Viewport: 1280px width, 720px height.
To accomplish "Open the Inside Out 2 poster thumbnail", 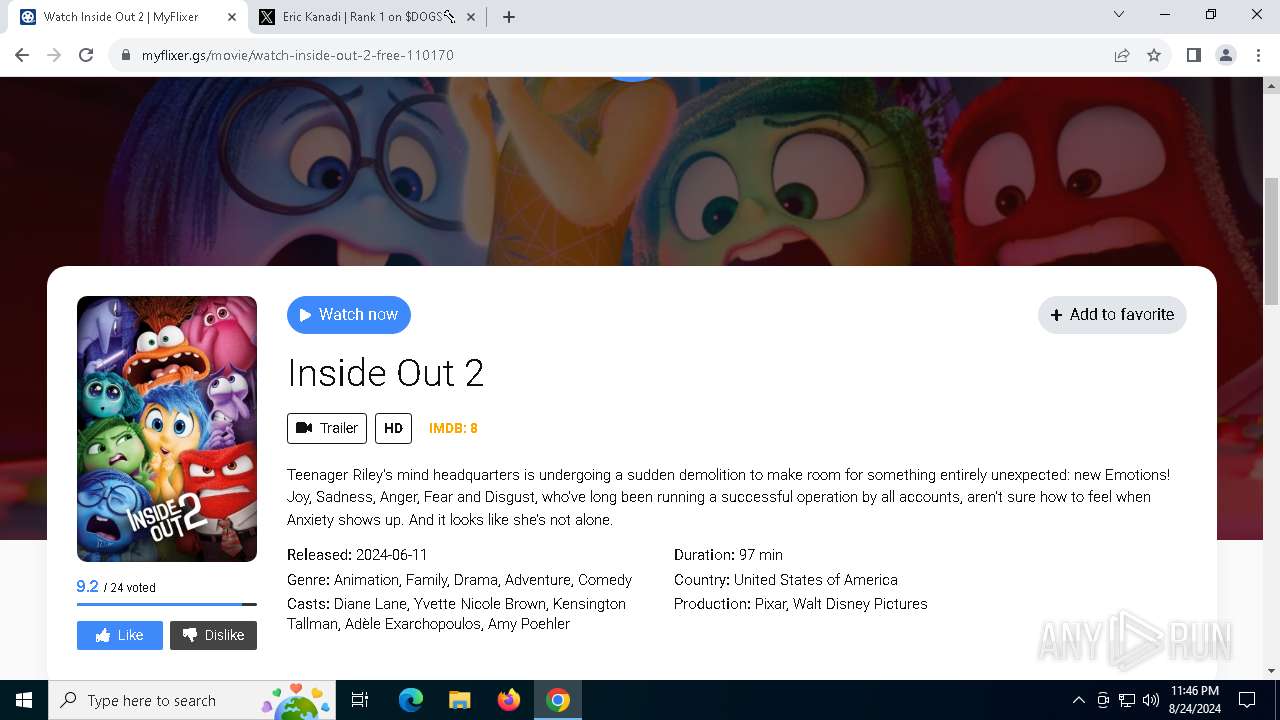I will click(x=167, y=429).
